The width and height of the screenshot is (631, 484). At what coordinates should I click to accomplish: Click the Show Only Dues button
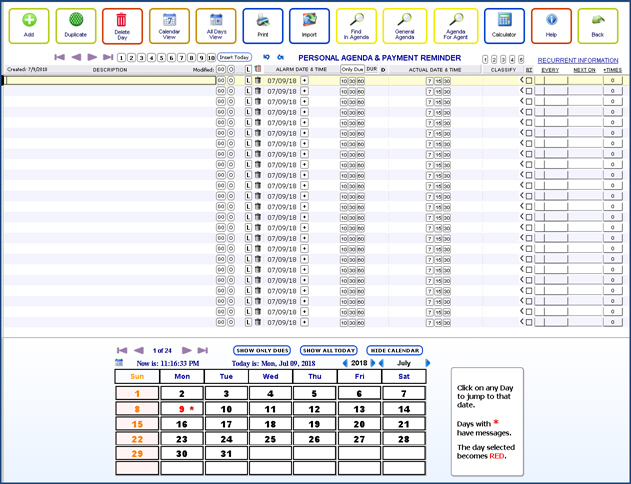[x=262, y=350]
